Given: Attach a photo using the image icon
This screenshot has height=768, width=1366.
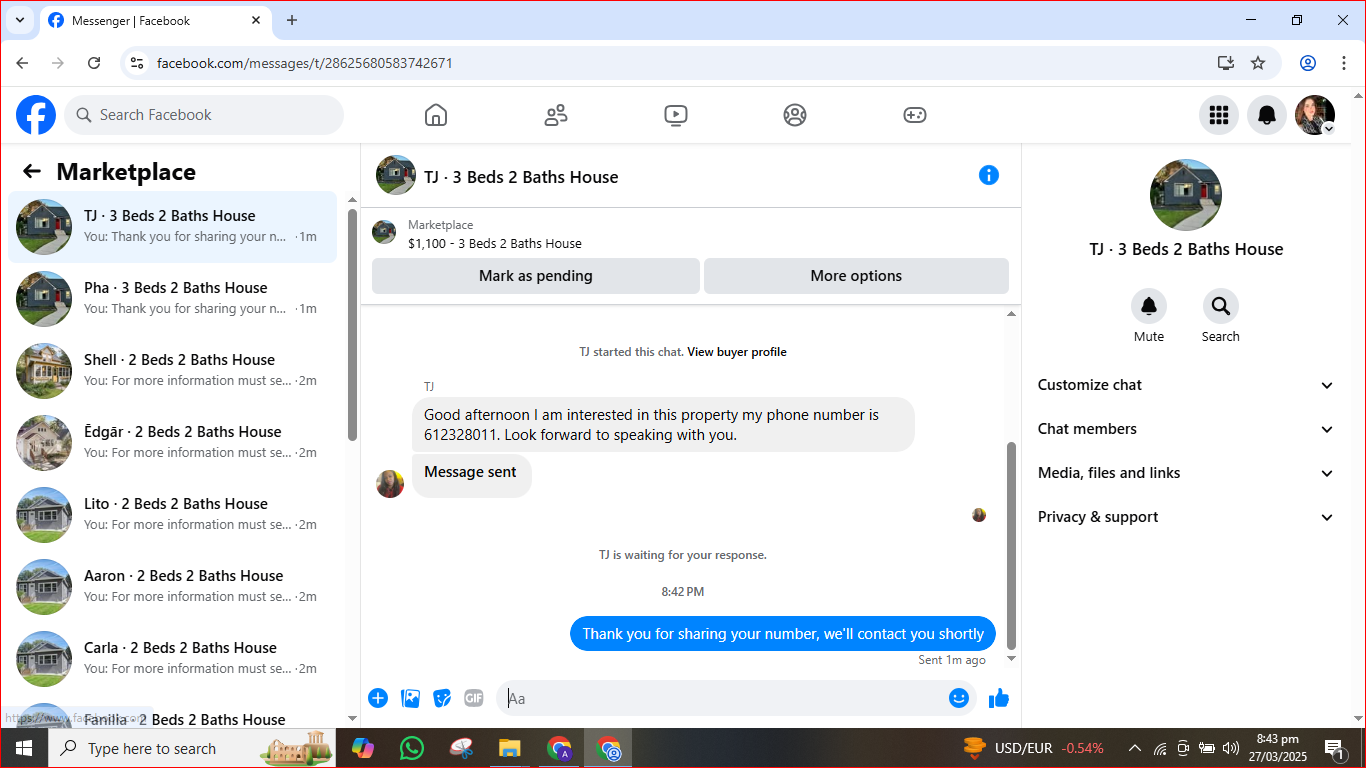Looking at the screenshot, I should pos(410,698).
